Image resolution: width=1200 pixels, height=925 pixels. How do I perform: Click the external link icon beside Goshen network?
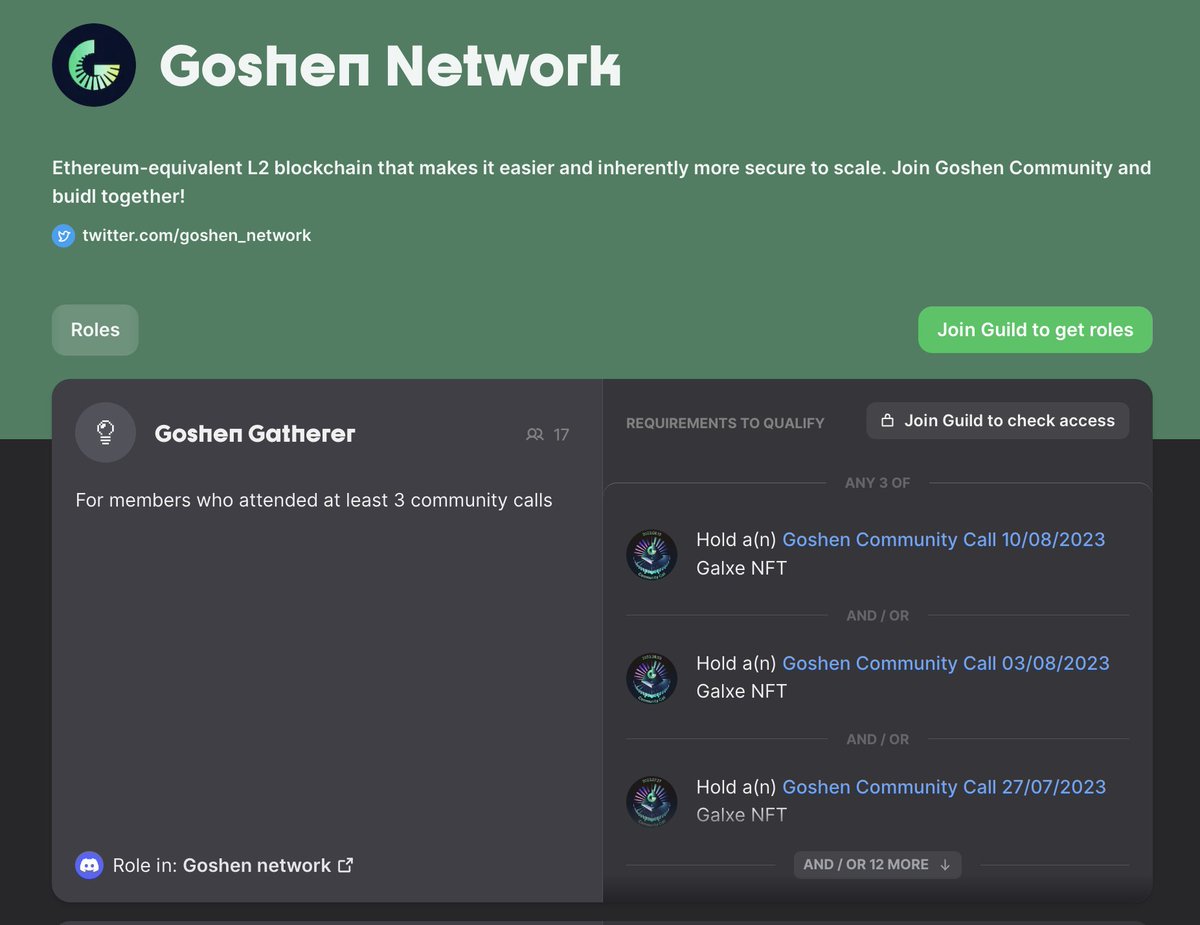point(345,864)
